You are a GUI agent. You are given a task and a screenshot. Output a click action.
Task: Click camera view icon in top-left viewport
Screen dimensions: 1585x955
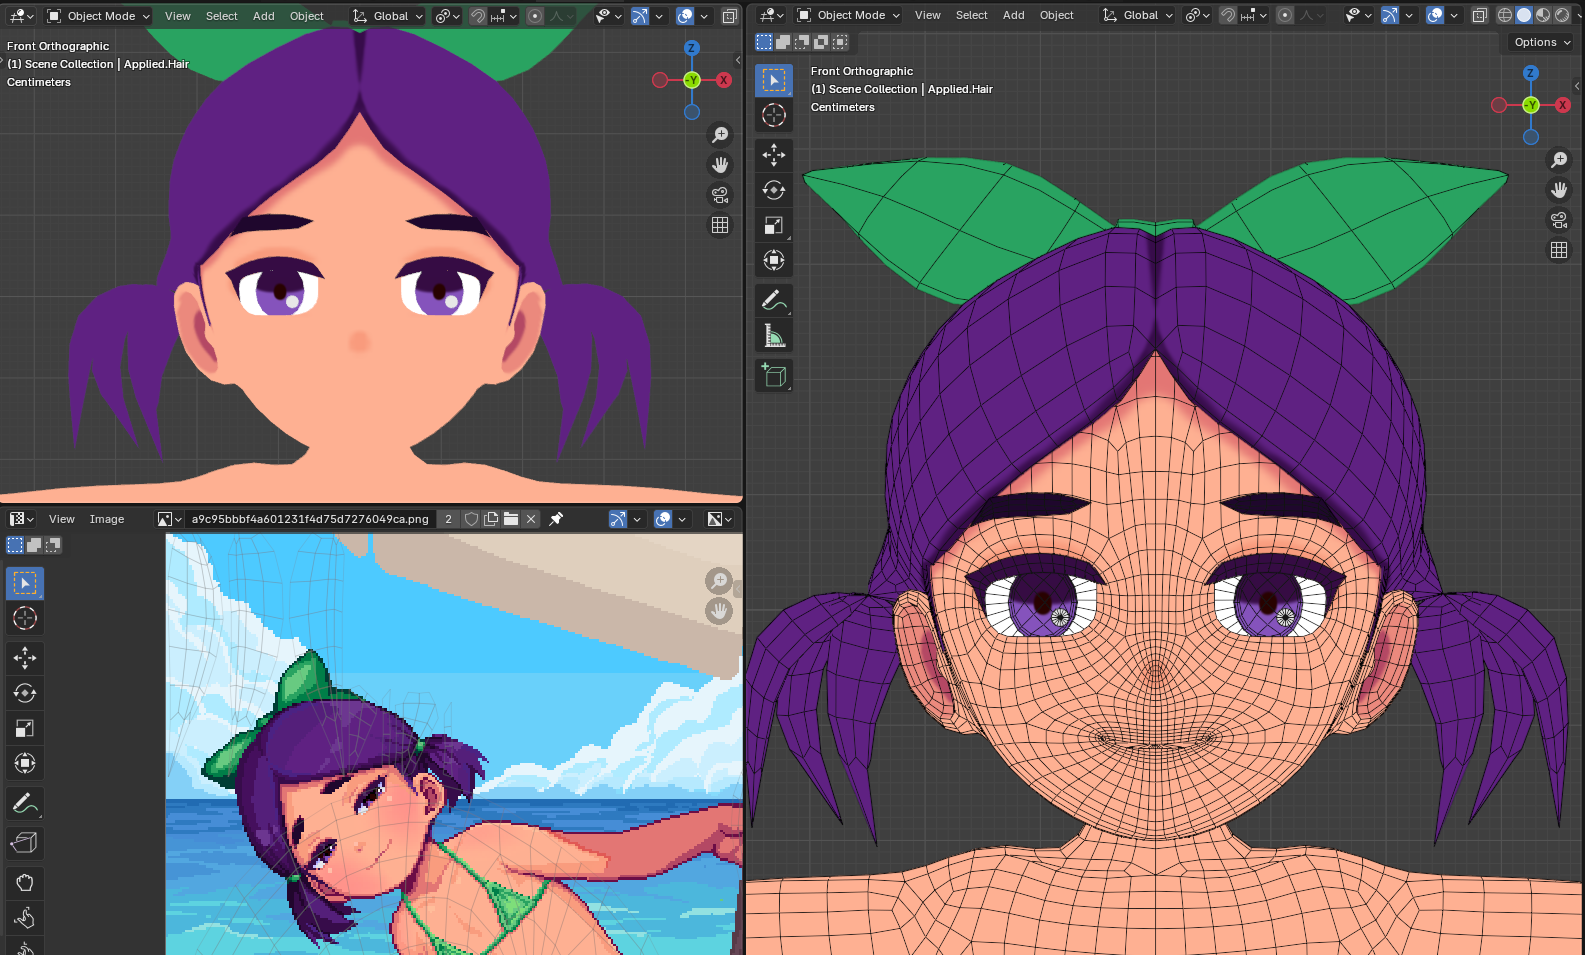719,195
